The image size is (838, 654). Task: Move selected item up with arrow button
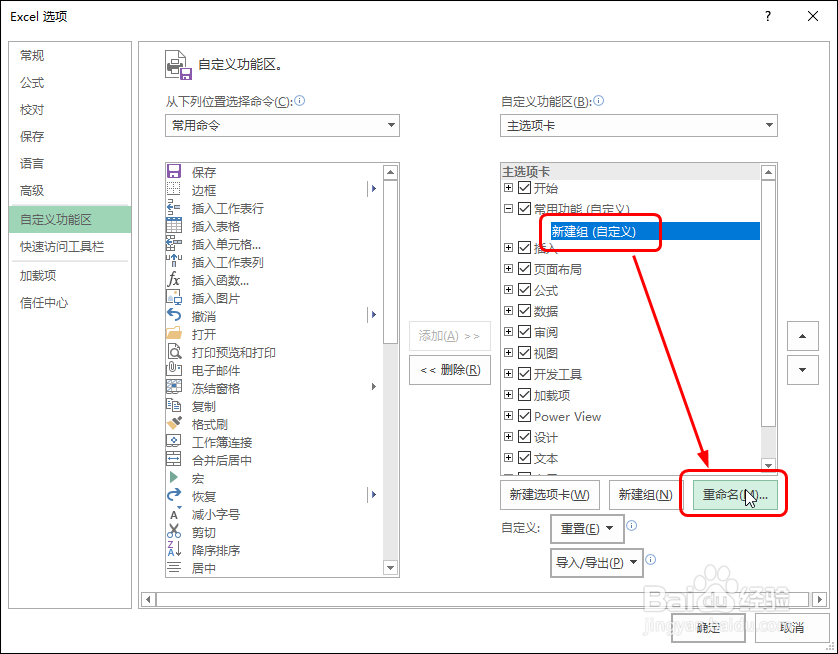(803, 336)
